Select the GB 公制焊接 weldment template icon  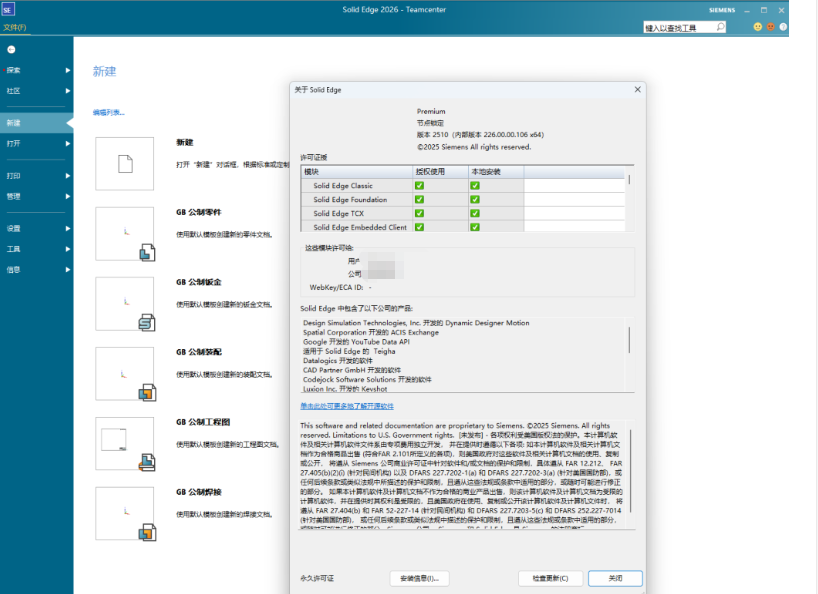pyautogui.click(x=125, y=513)
